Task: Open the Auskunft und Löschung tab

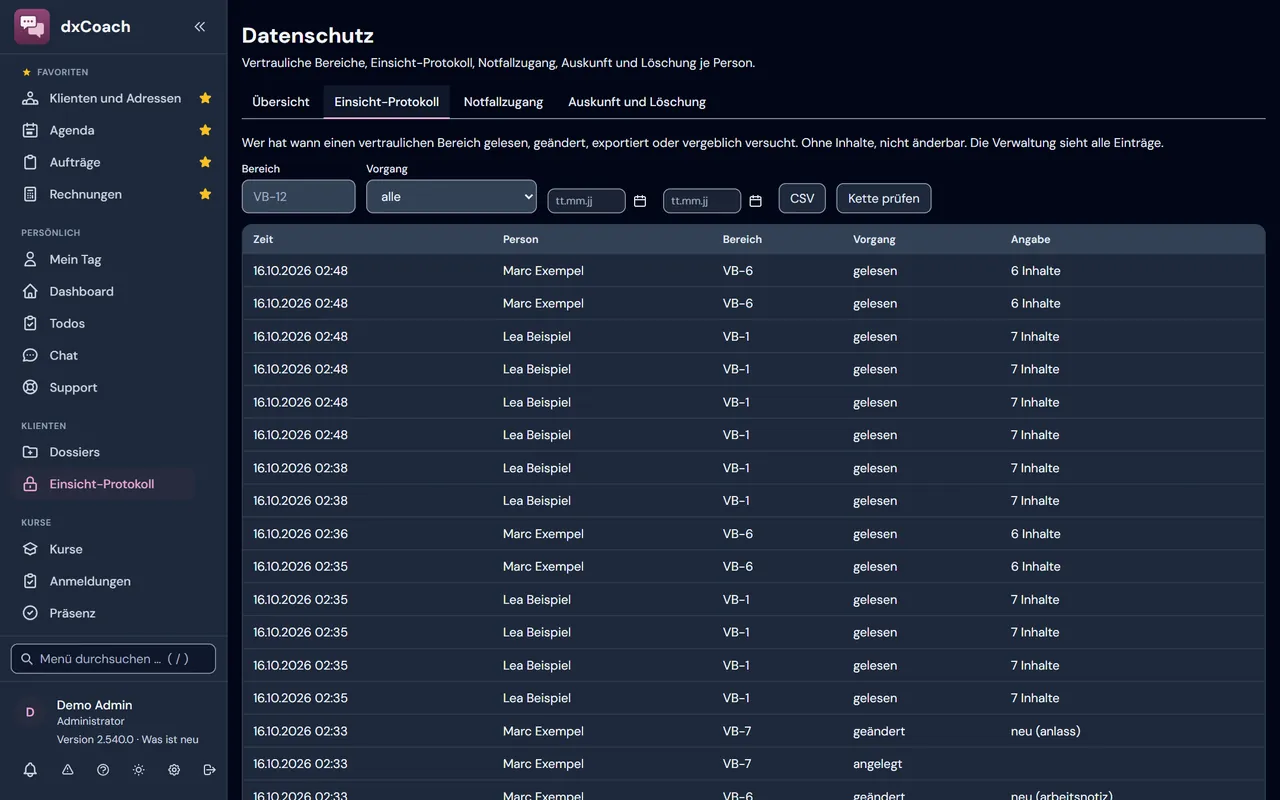Action: tap(637, 102)
